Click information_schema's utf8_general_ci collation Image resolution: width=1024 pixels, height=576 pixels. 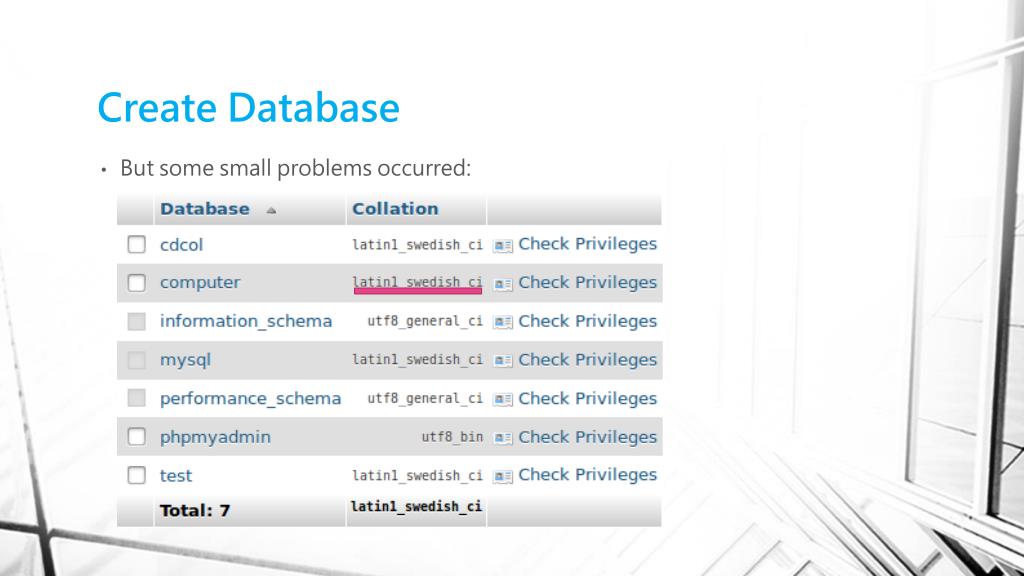click(425, 321)
